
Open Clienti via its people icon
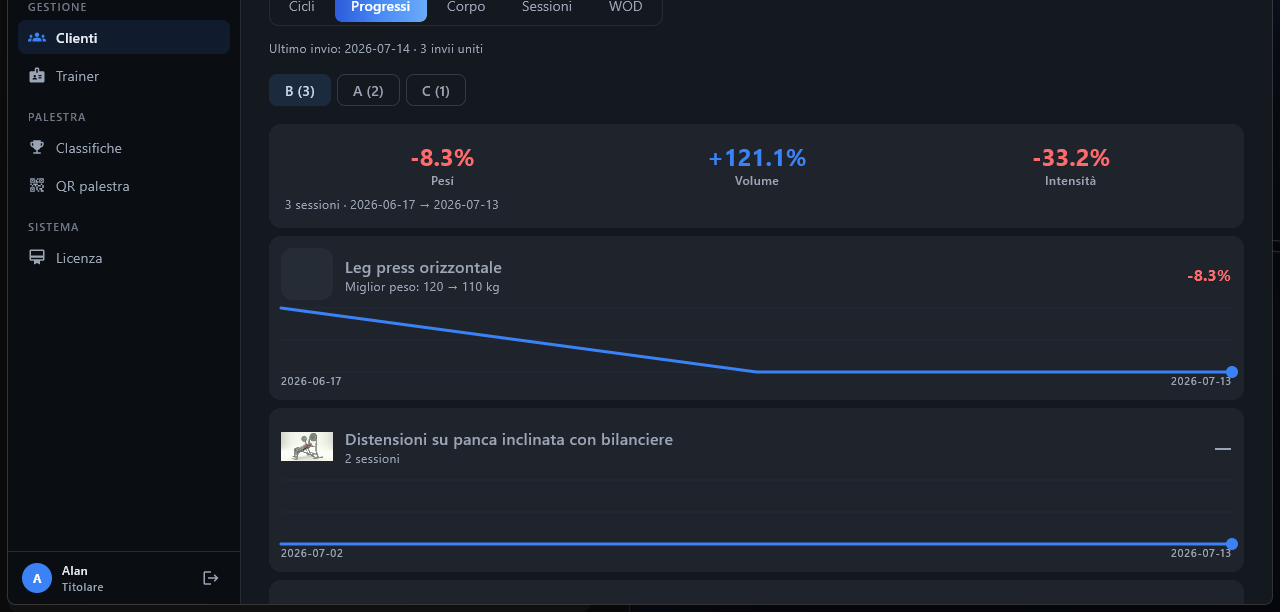click(37, 38)
